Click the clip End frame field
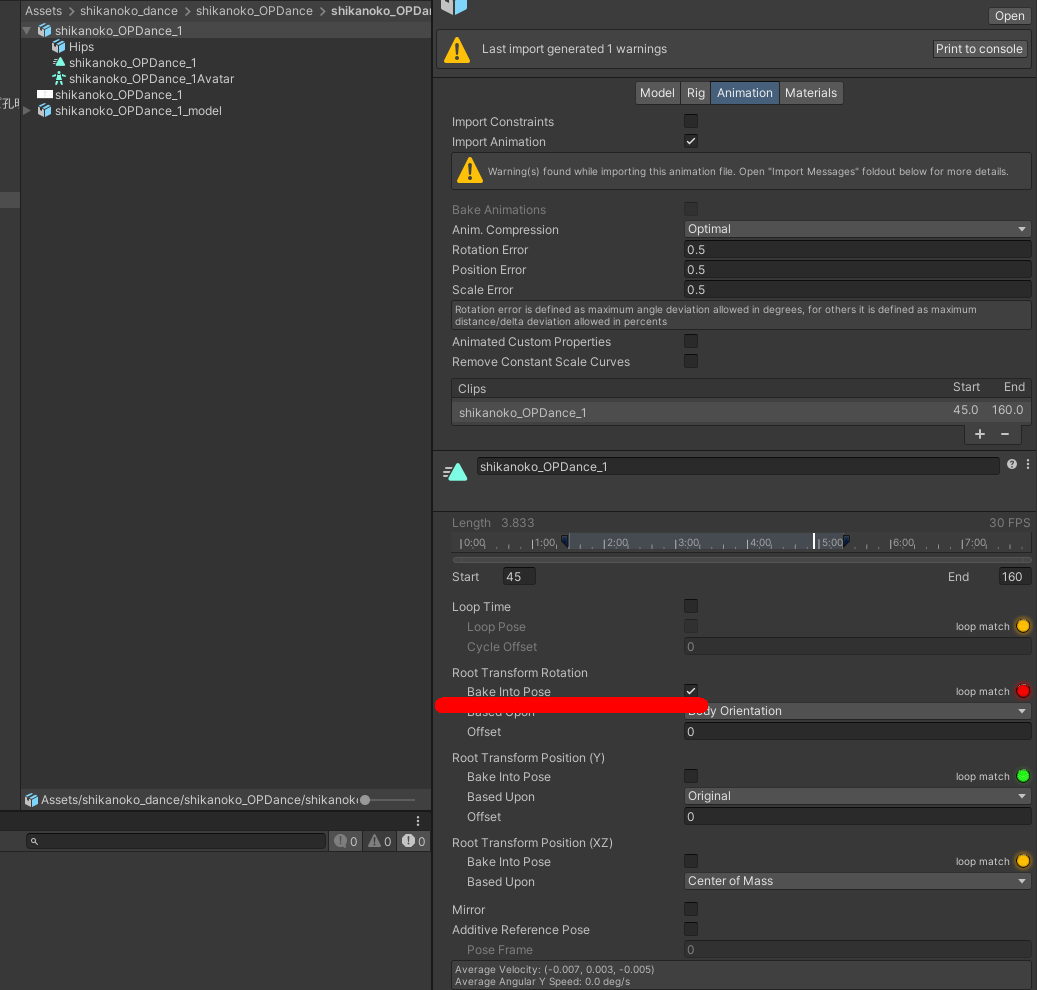 (x=1015, y=576)
